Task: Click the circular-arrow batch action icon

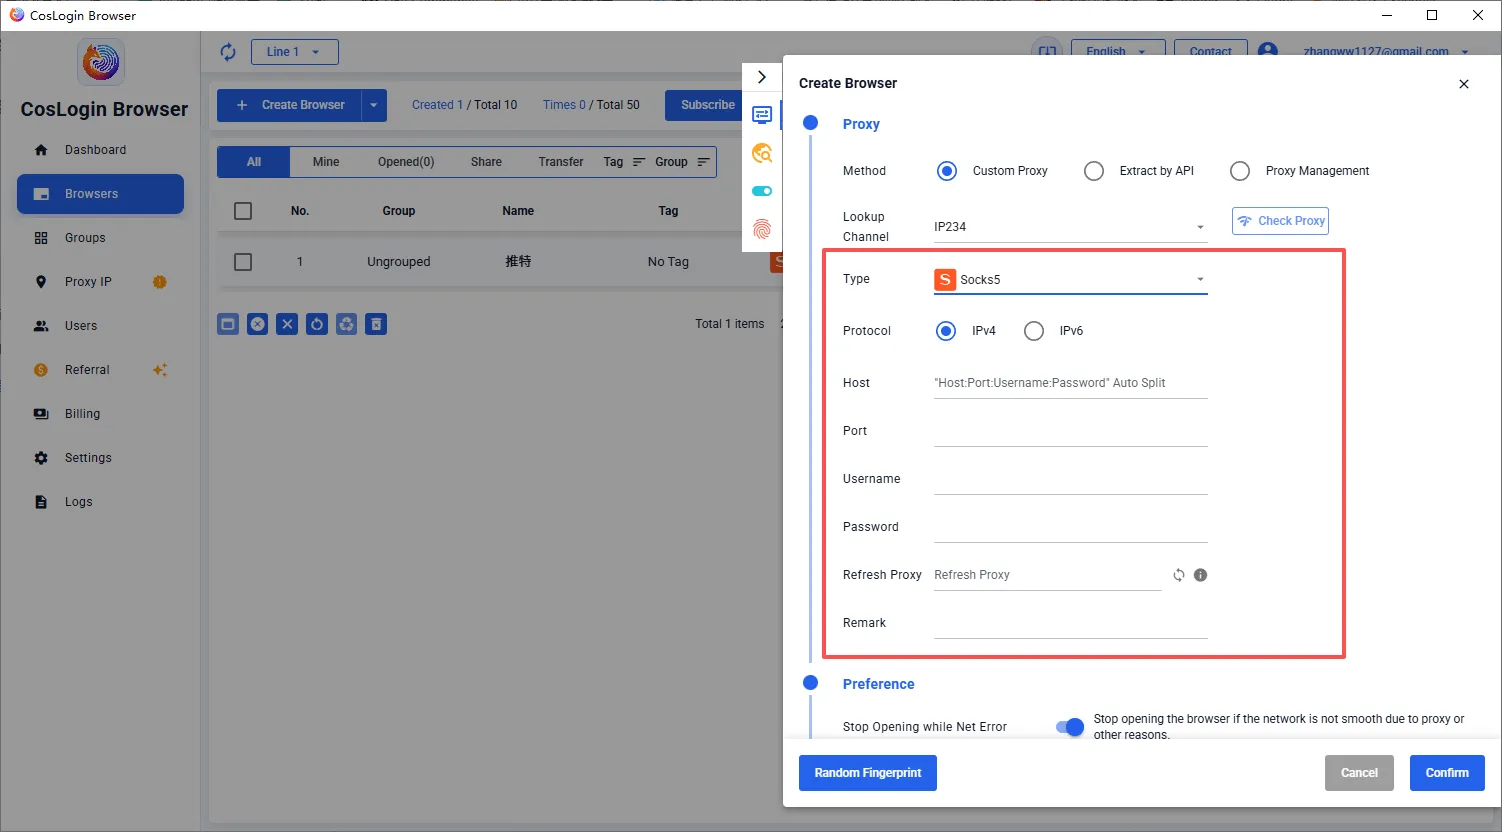Action: [x=317, y=324]
